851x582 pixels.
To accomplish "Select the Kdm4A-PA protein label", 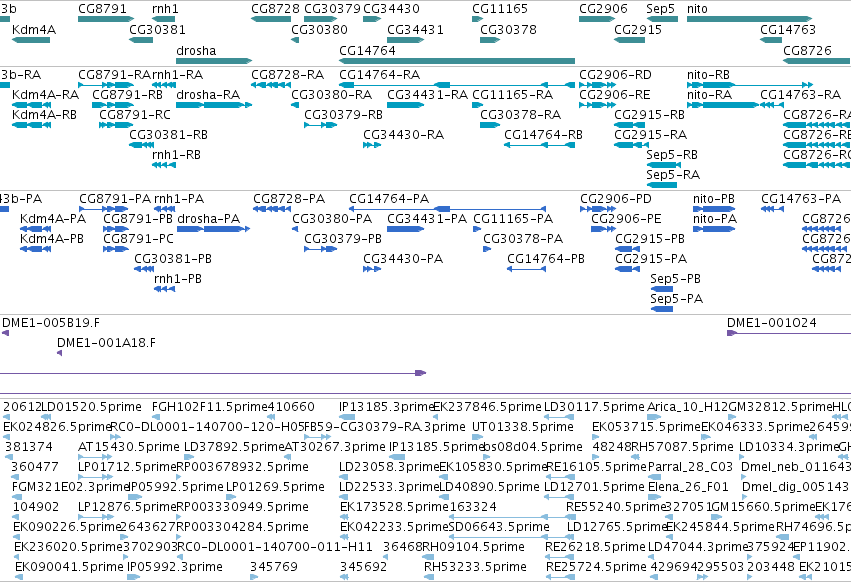I will click(x=53, y=219).
